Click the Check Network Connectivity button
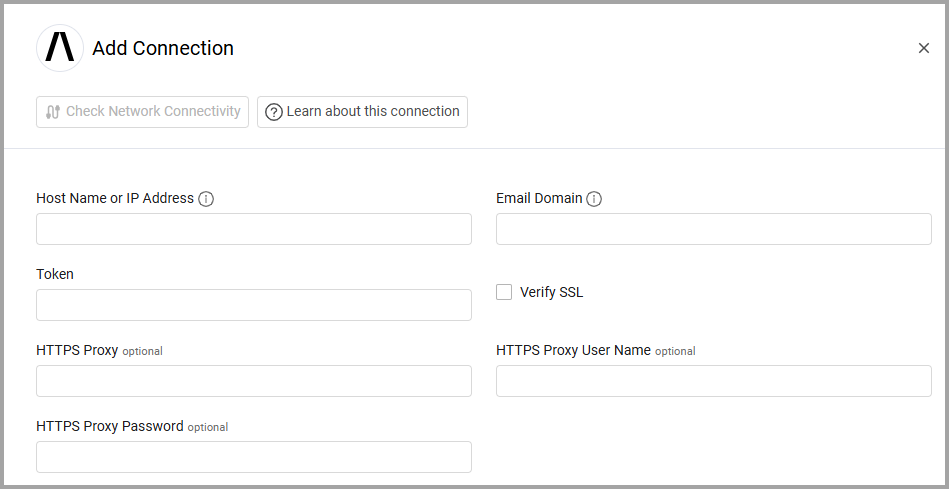The height and width of the screenshot is (489, 949). coord(142,112)
